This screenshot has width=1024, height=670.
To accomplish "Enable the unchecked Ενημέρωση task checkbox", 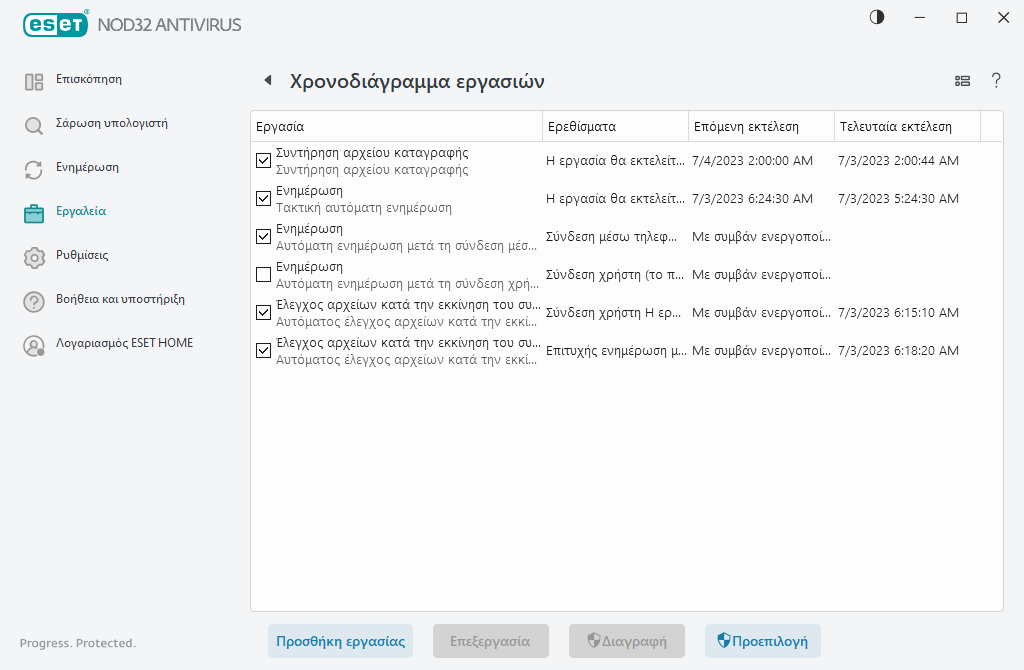I will (x=264, y=275).
